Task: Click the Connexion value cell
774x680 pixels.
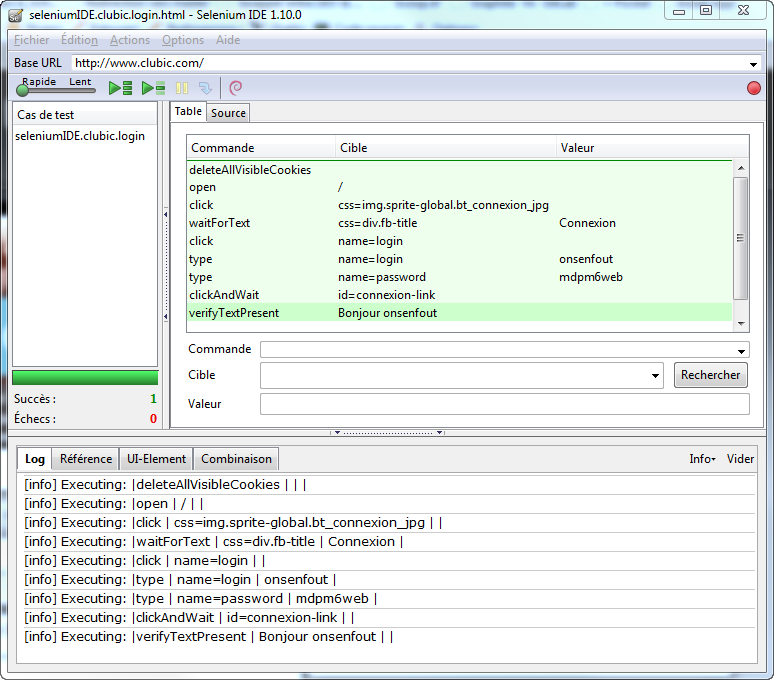Action: (587, 223)
